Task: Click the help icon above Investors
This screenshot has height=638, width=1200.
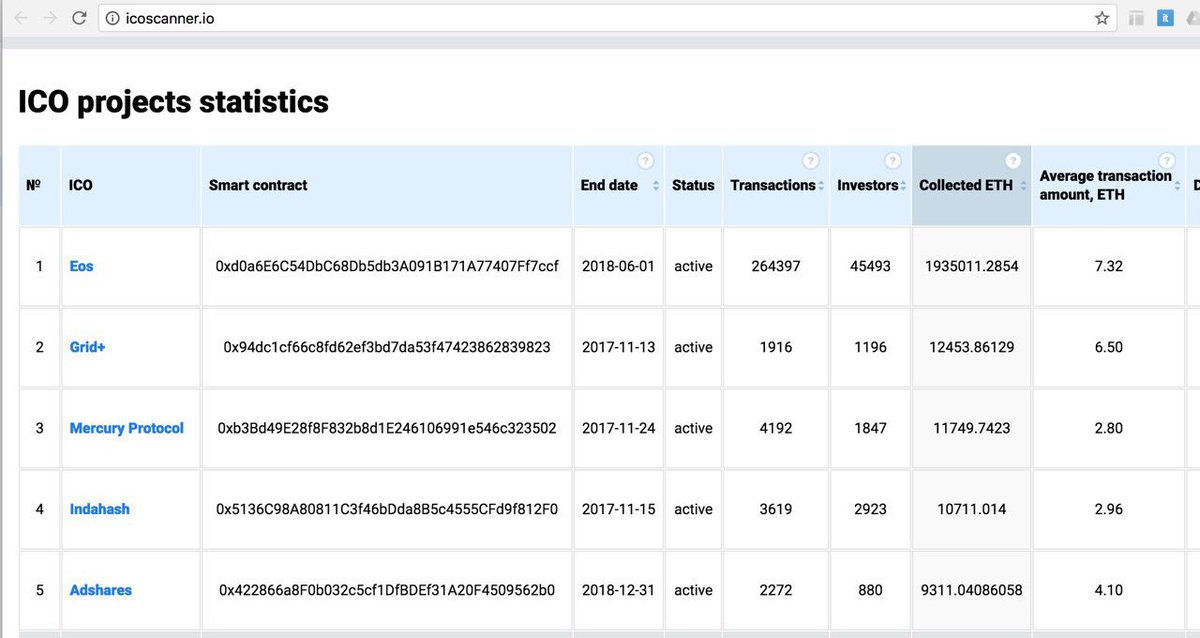Action: coord(893,160)
